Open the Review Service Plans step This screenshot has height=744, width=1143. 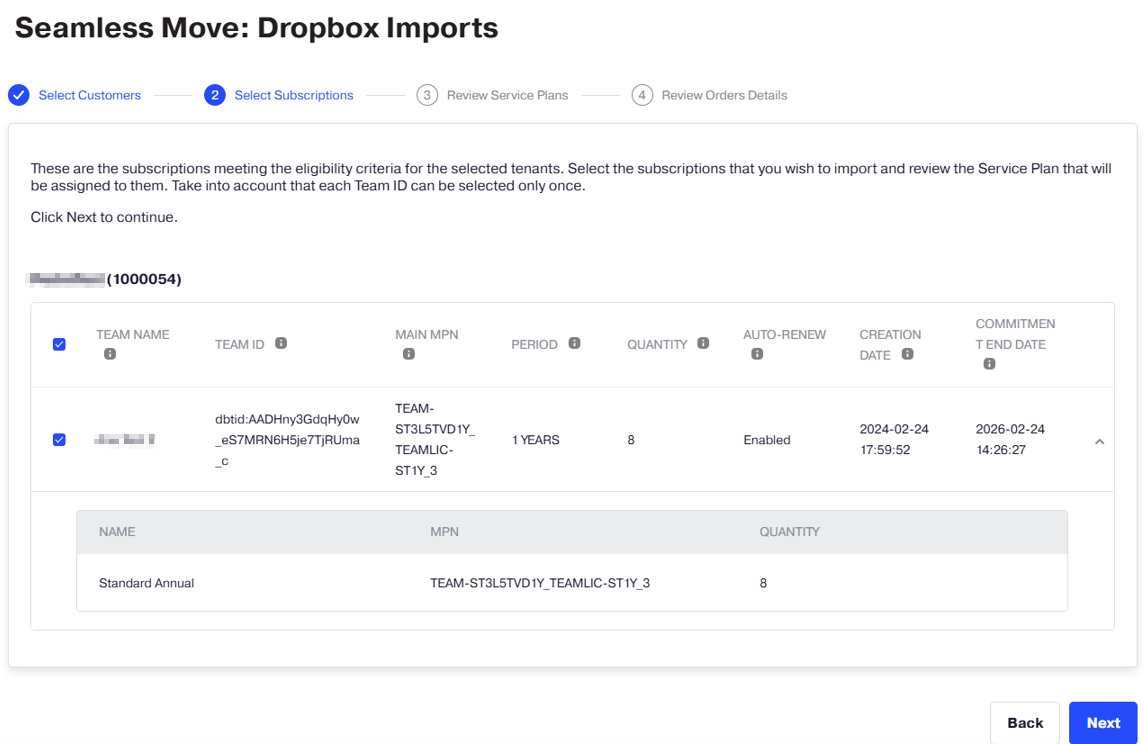(x=507, y=95)
